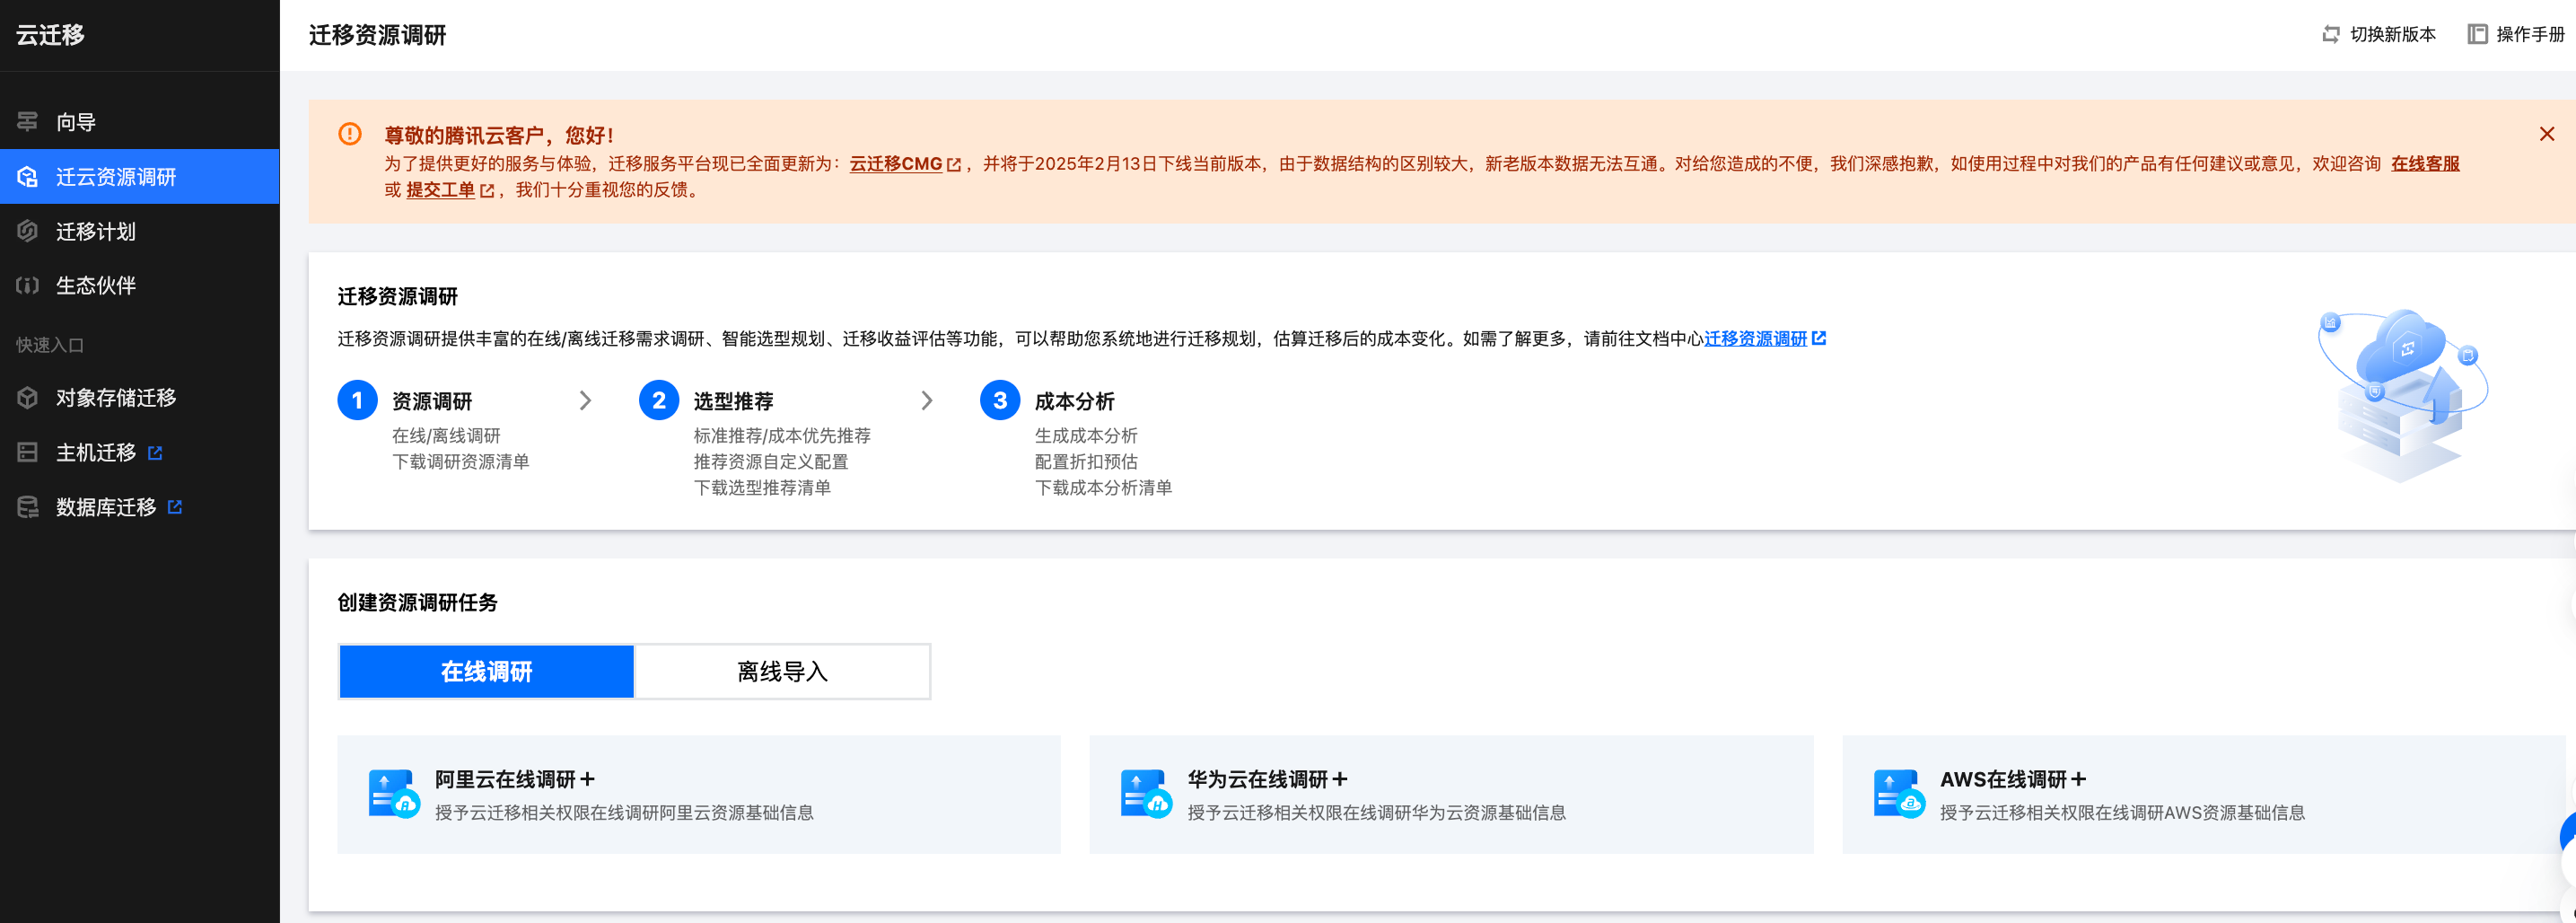Create 阿里云在线调研 task
The width and height of the screenshot is (2576, 923).
698,794
